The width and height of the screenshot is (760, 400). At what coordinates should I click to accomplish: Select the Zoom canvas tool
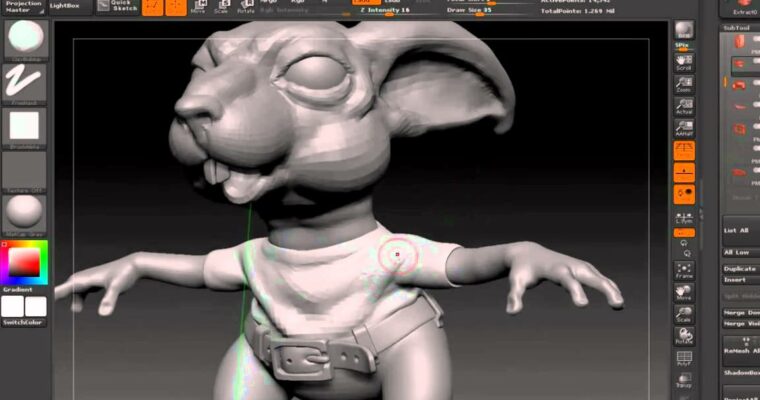pos(684,84)
